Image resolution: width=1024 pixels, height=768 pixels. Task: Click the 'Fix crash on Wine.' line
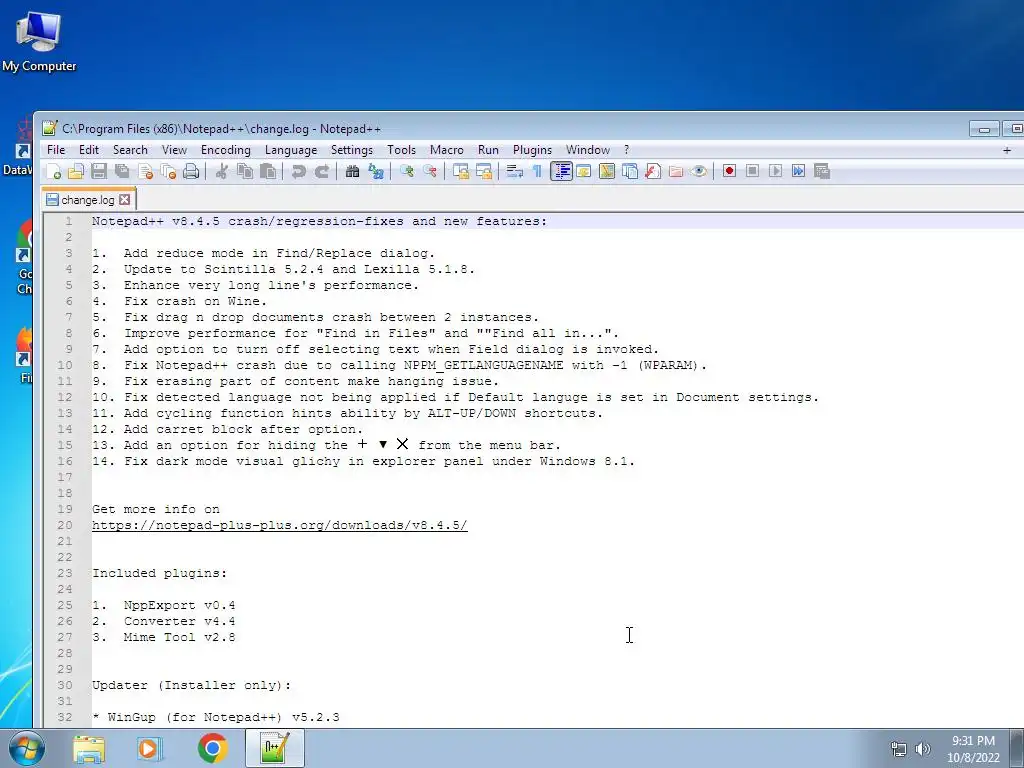click(x=195, y=301)
